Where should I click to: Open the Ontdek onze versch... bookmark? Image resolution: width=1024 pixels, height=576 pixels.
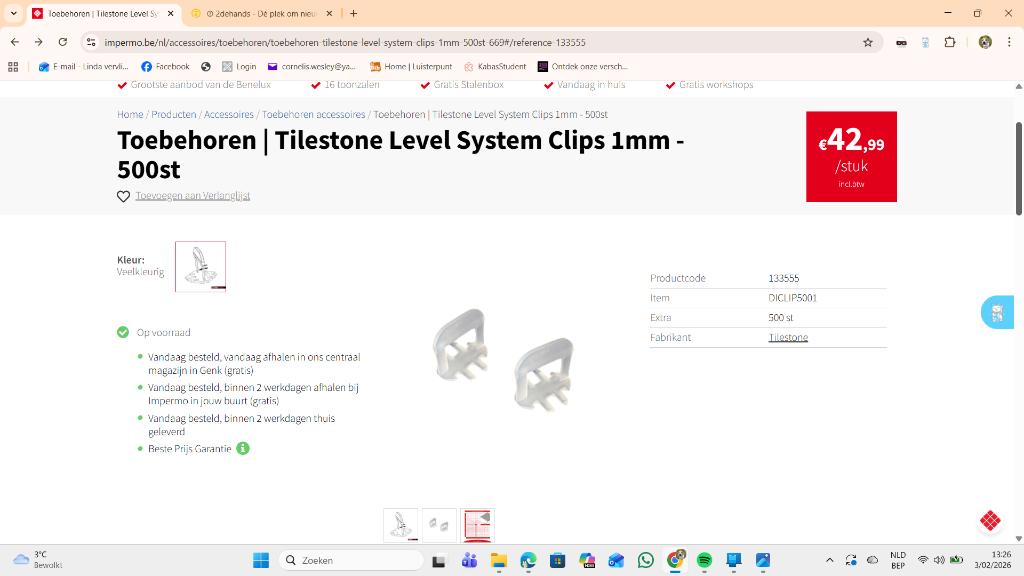(x=583, y=67)
